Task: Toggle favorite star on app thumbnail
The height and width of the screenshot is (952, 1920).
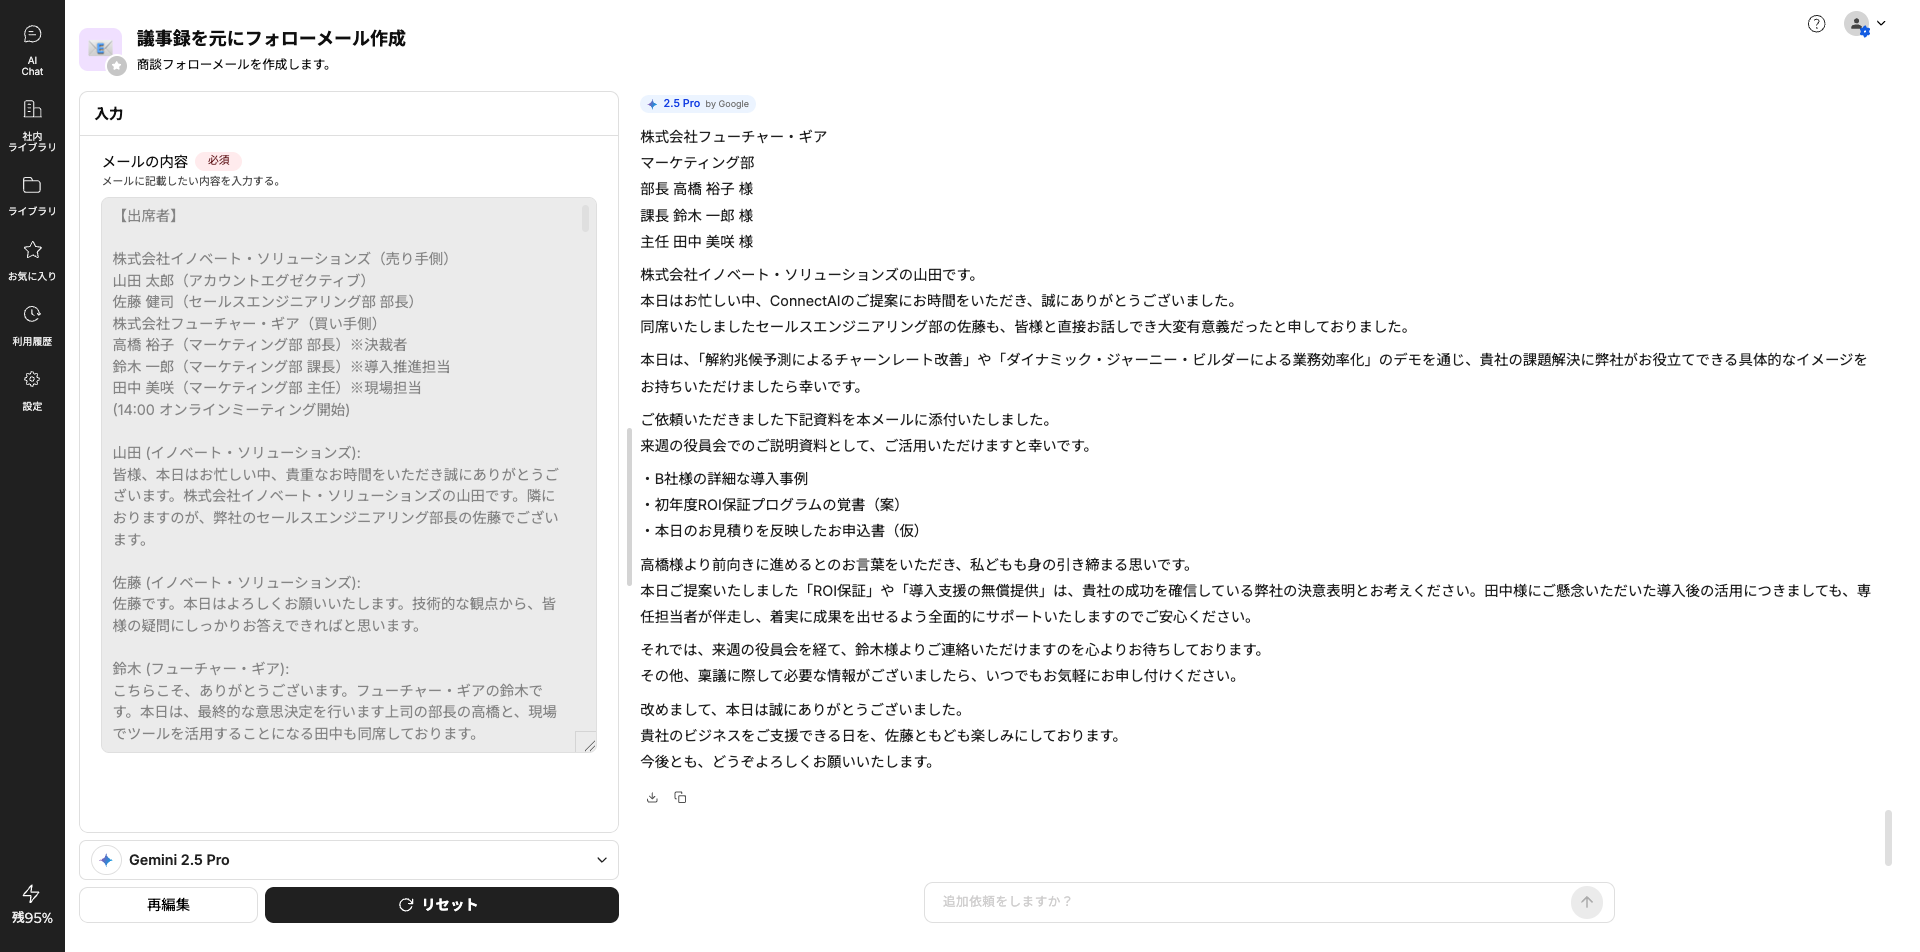Action: tap(117, 66)
